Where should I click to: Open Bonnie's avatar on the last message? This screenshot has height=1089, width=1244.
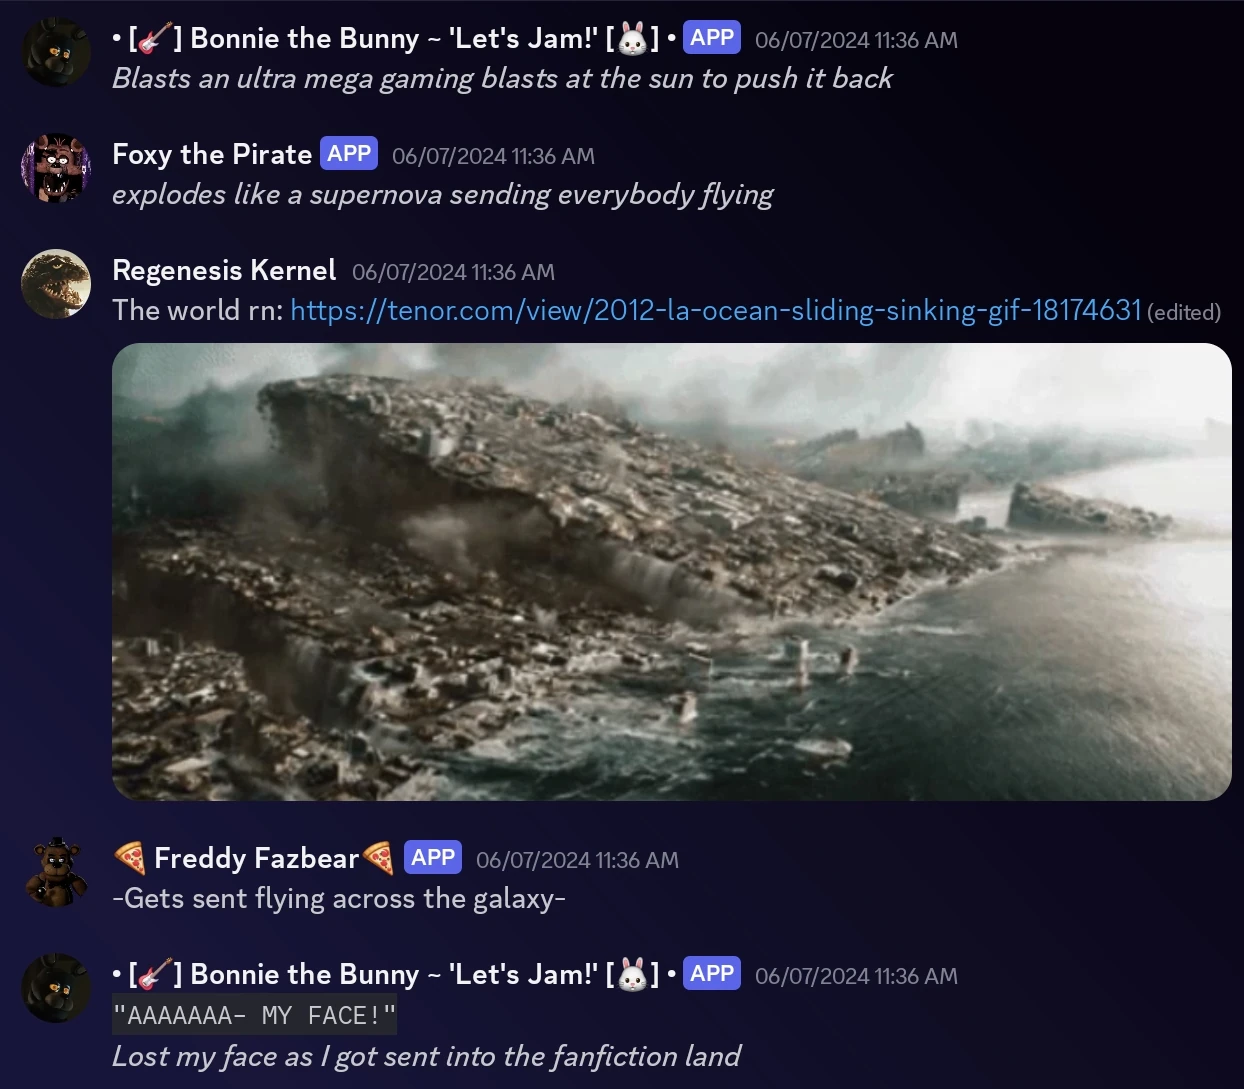pos(56,988)
